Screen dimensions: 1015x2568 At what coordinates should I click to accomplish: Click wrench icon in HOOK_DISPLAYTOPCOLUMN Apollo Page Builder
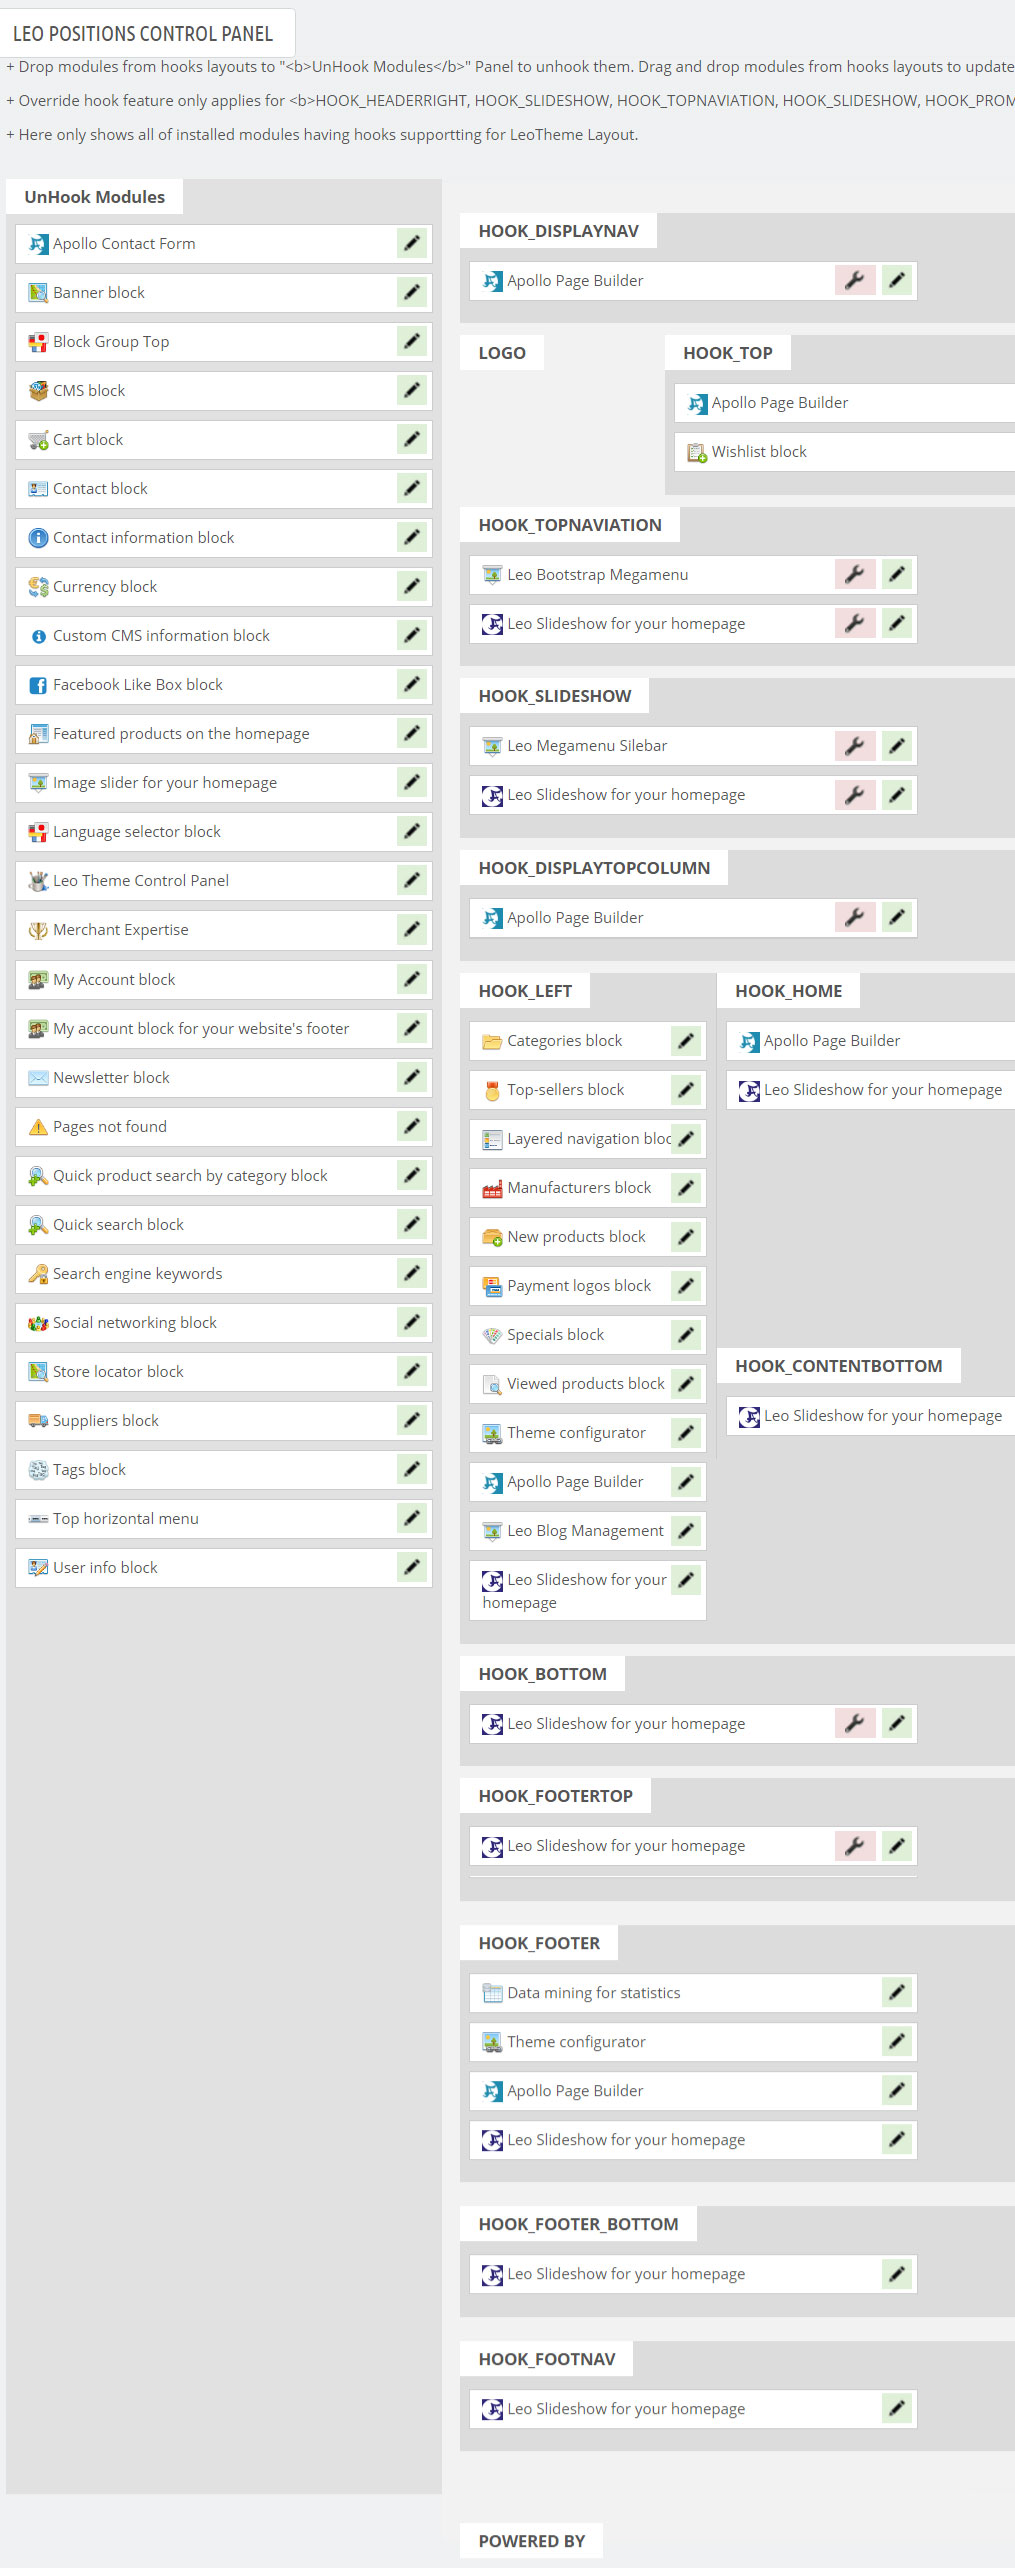click(x=854, y=917)
